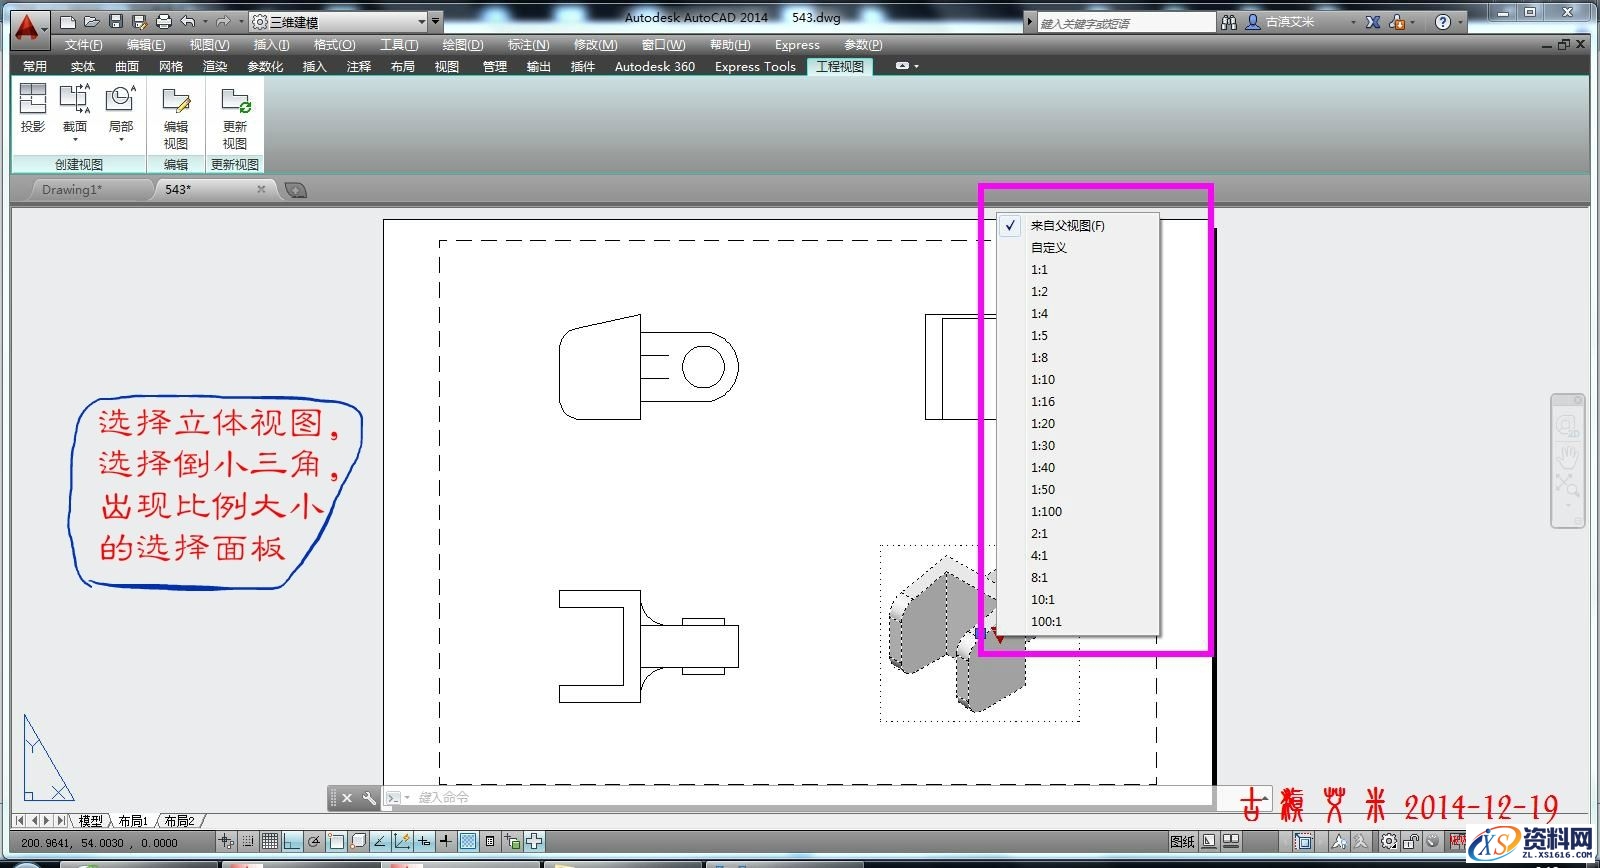Click the Undo arrow icon

point(187,21)
